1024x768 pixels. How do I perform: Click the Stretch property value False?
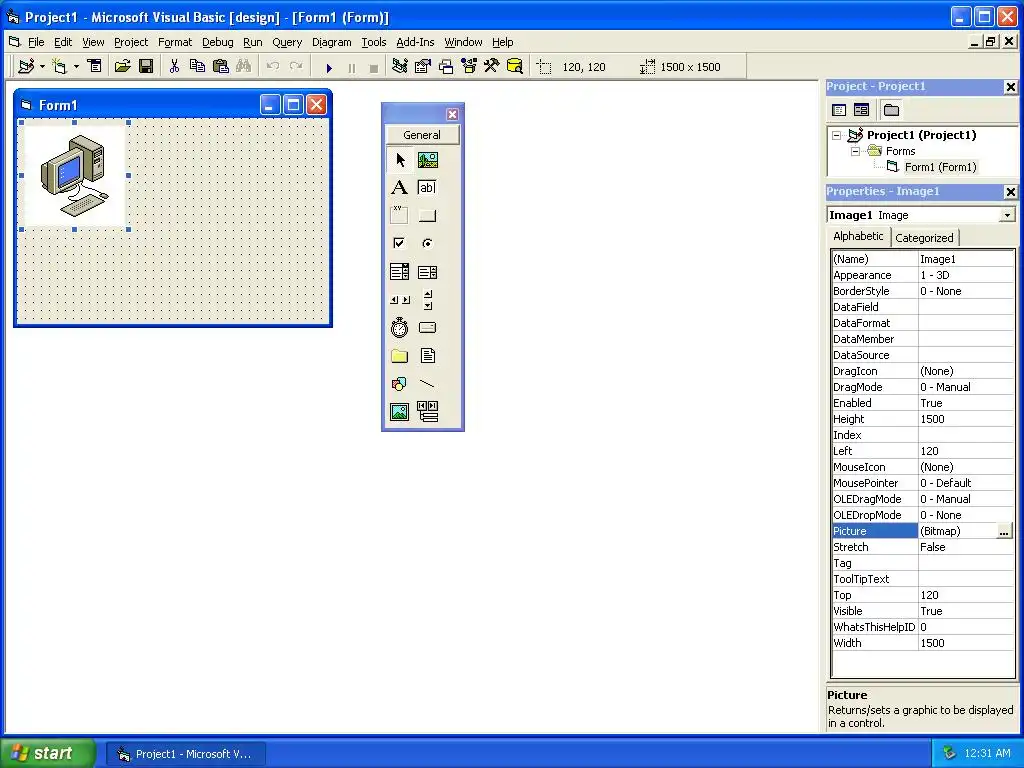point(966,547)
